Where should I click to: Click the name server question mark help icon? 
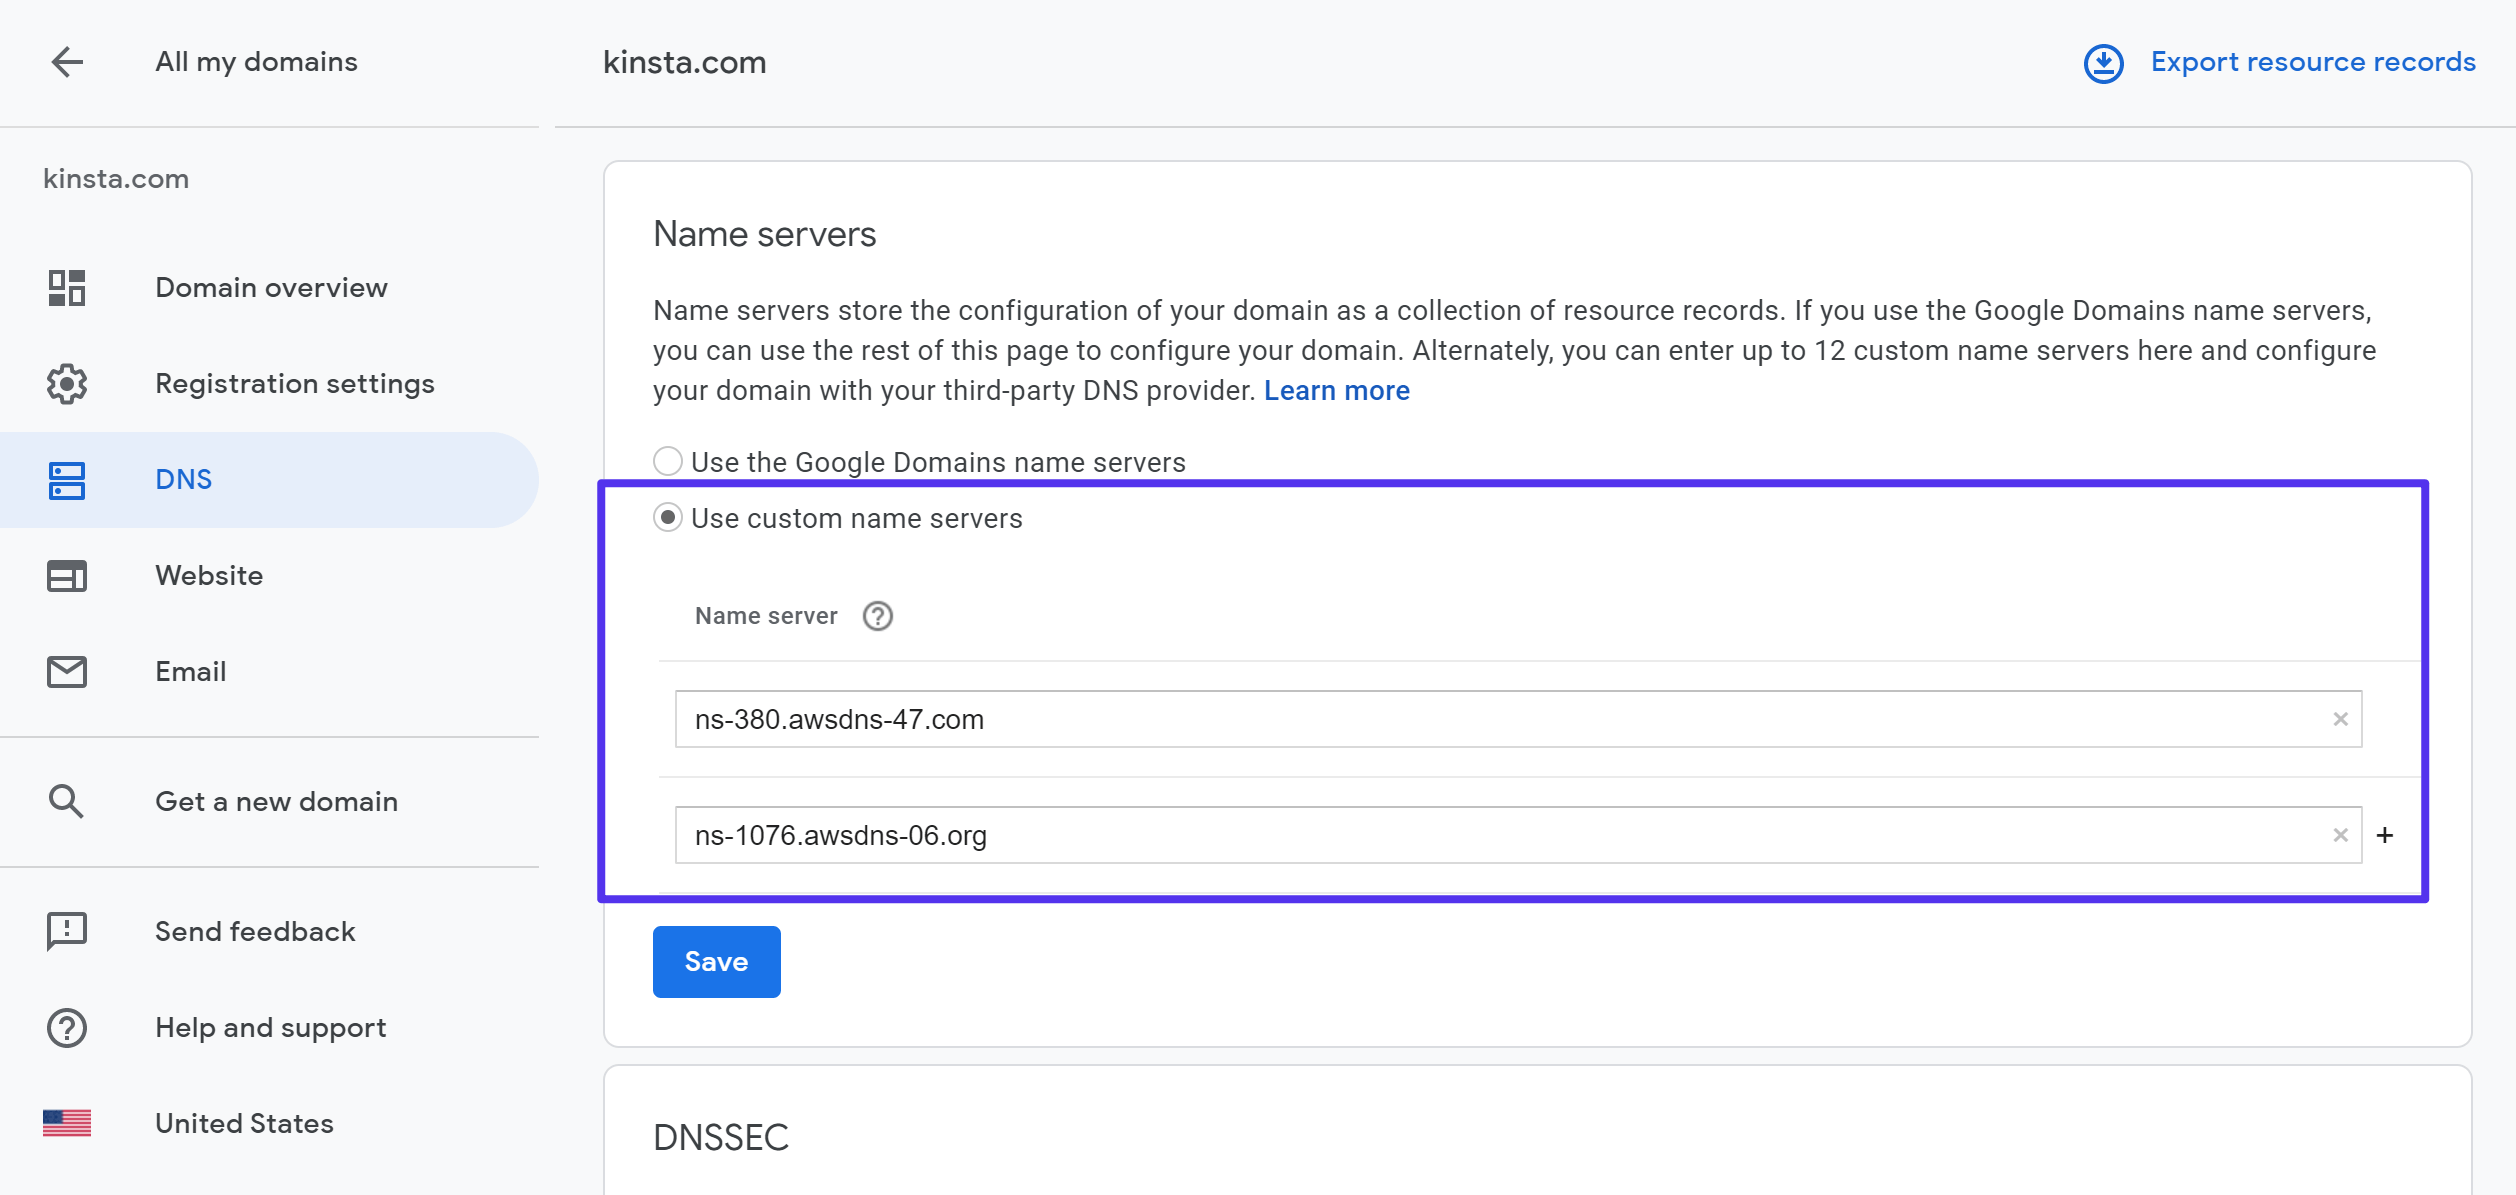point(878,616)
